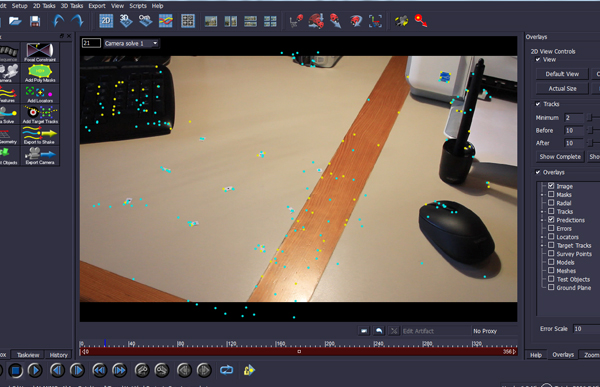Click the Undo arrow icon
Screen dimensions: 600x387
[59, 21]
